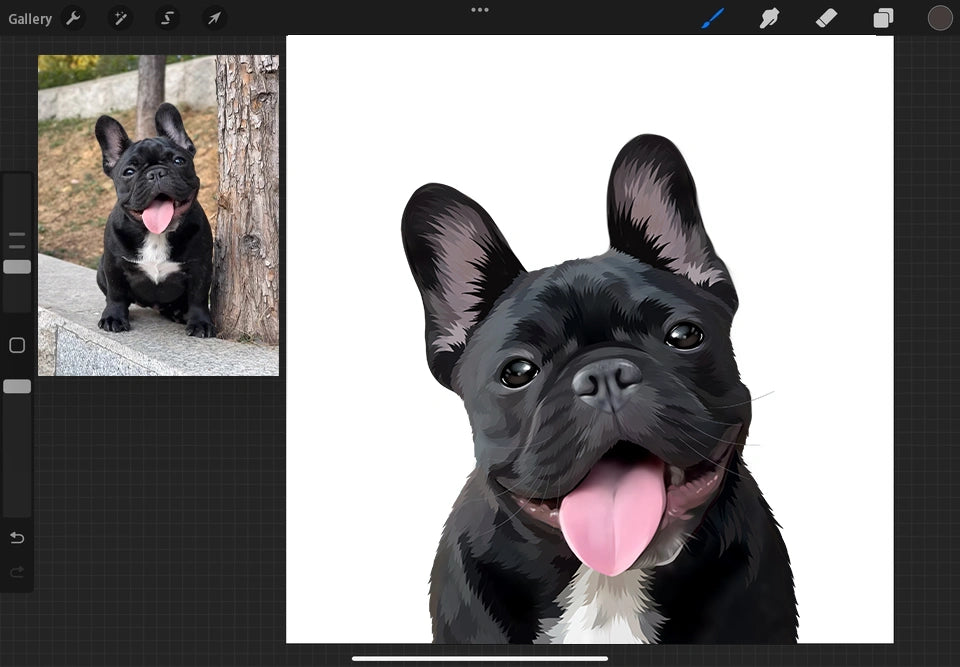Select the Smudge tool
Viewport: 960px width, 667px height.
769,18
